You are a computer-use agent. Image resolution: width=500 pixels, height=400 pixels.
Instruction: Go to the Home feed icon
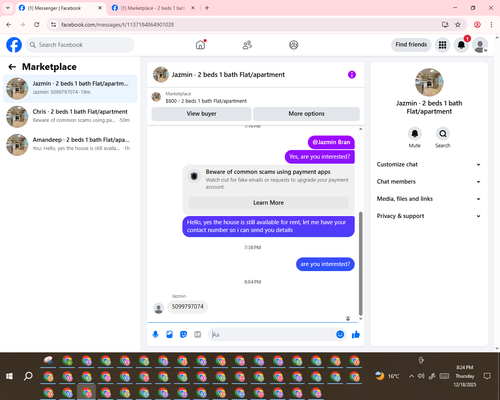(200, 45)
